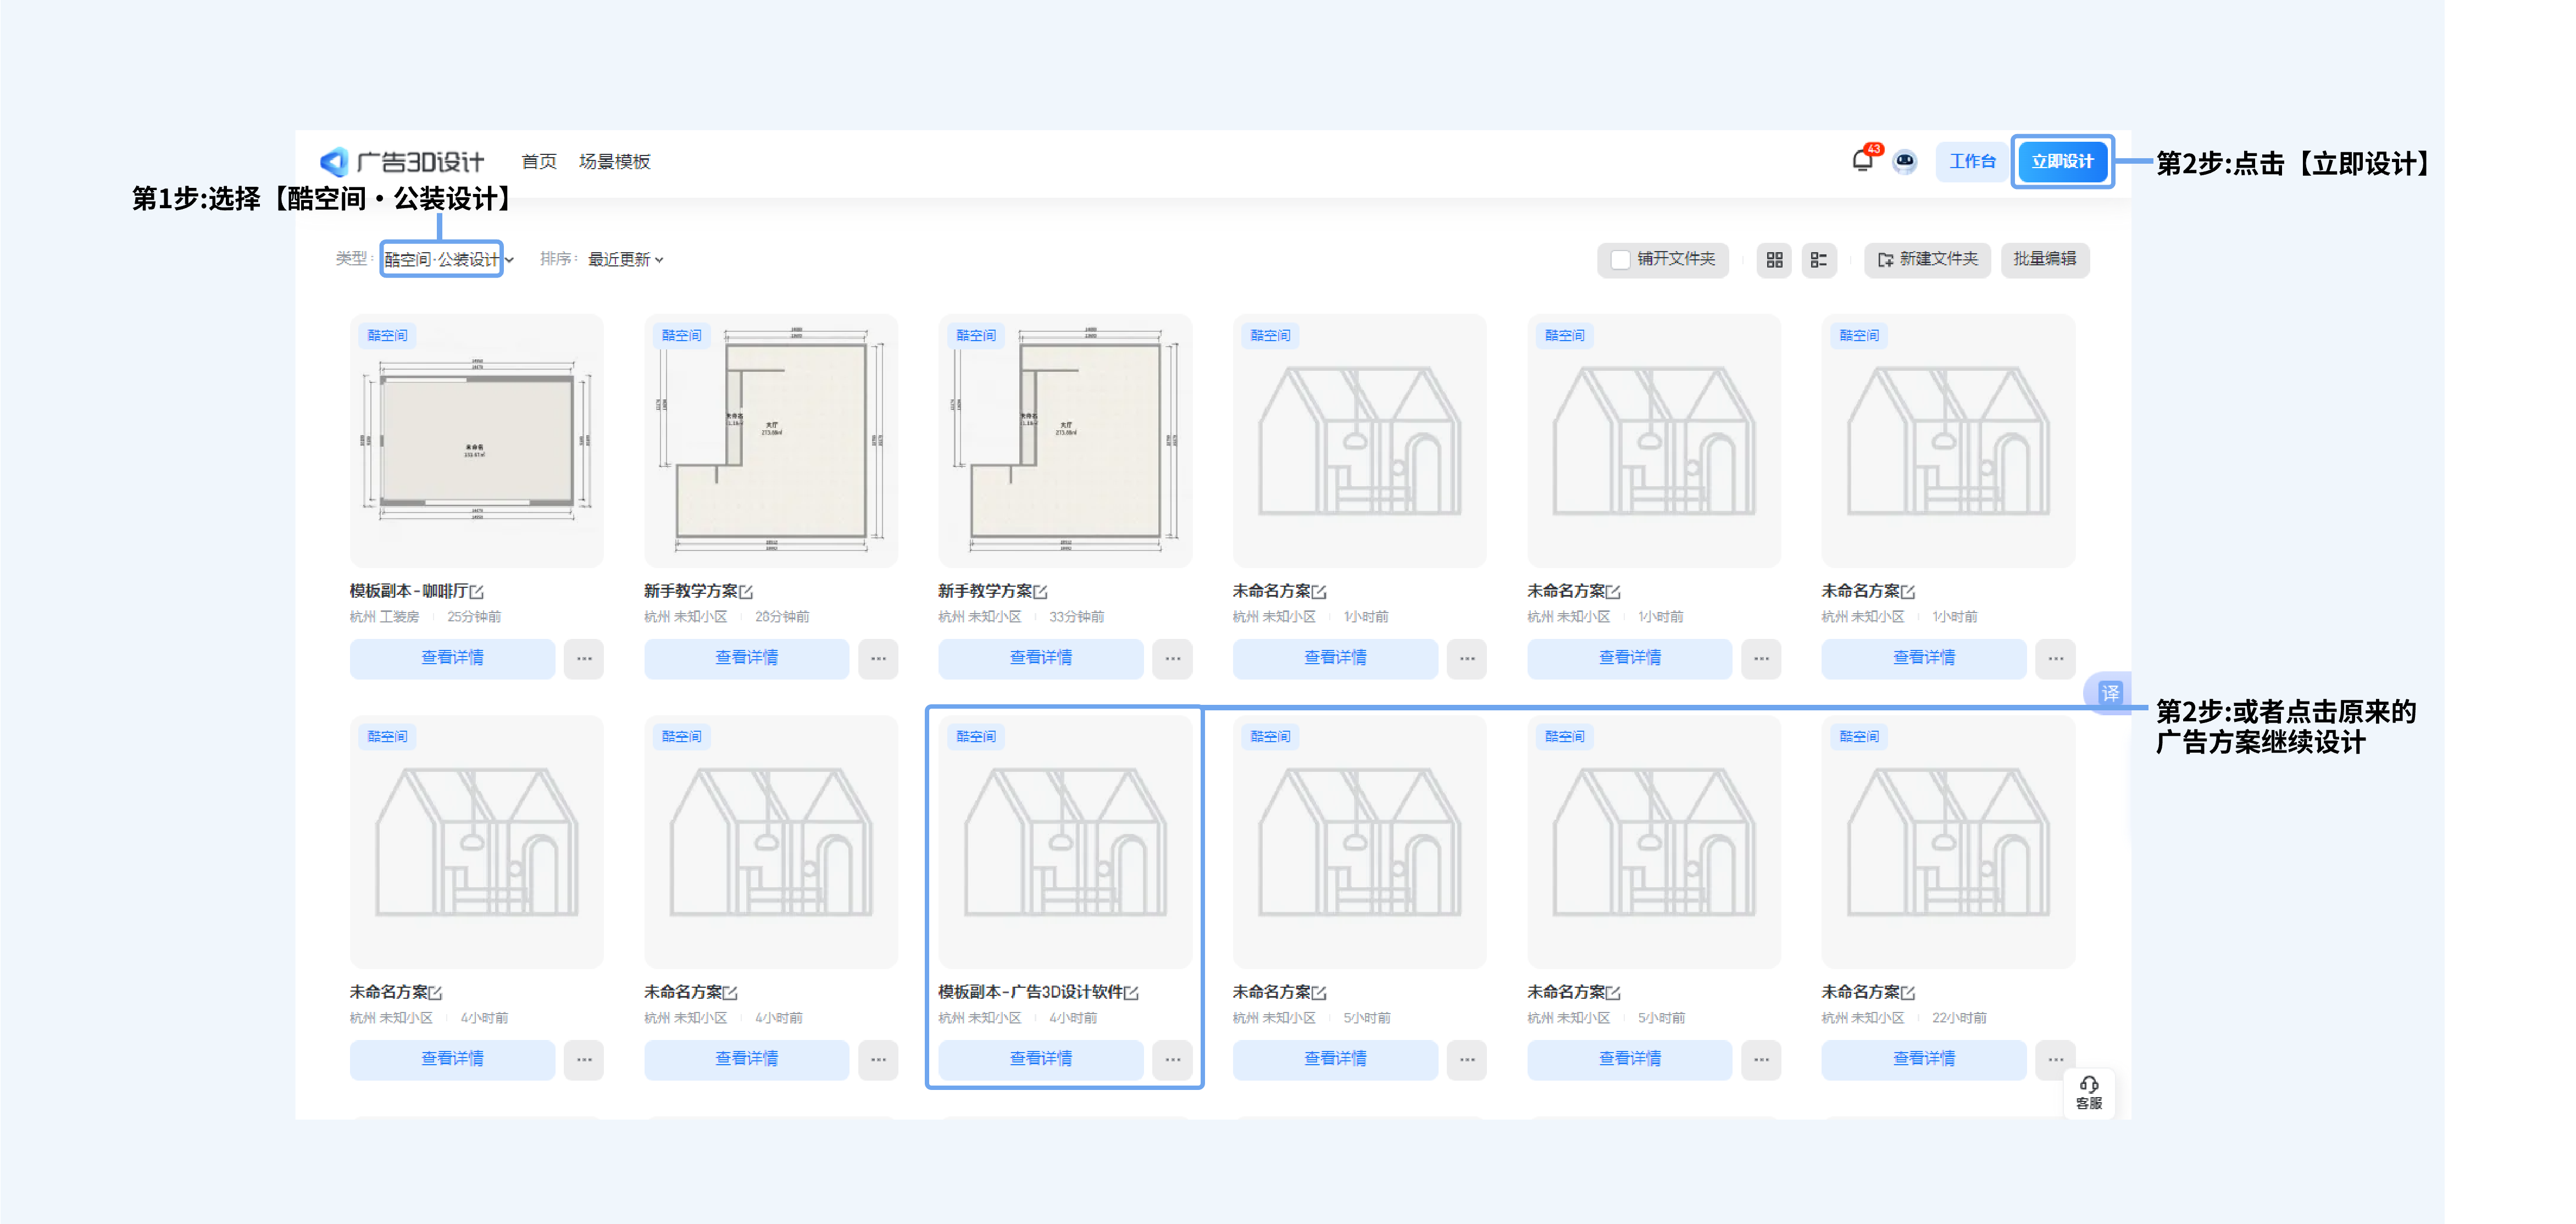The width and height of the screenshot is (2576, 1224).
Task: Switch to grid view layout icon
Action: (x=1774, y=260)
